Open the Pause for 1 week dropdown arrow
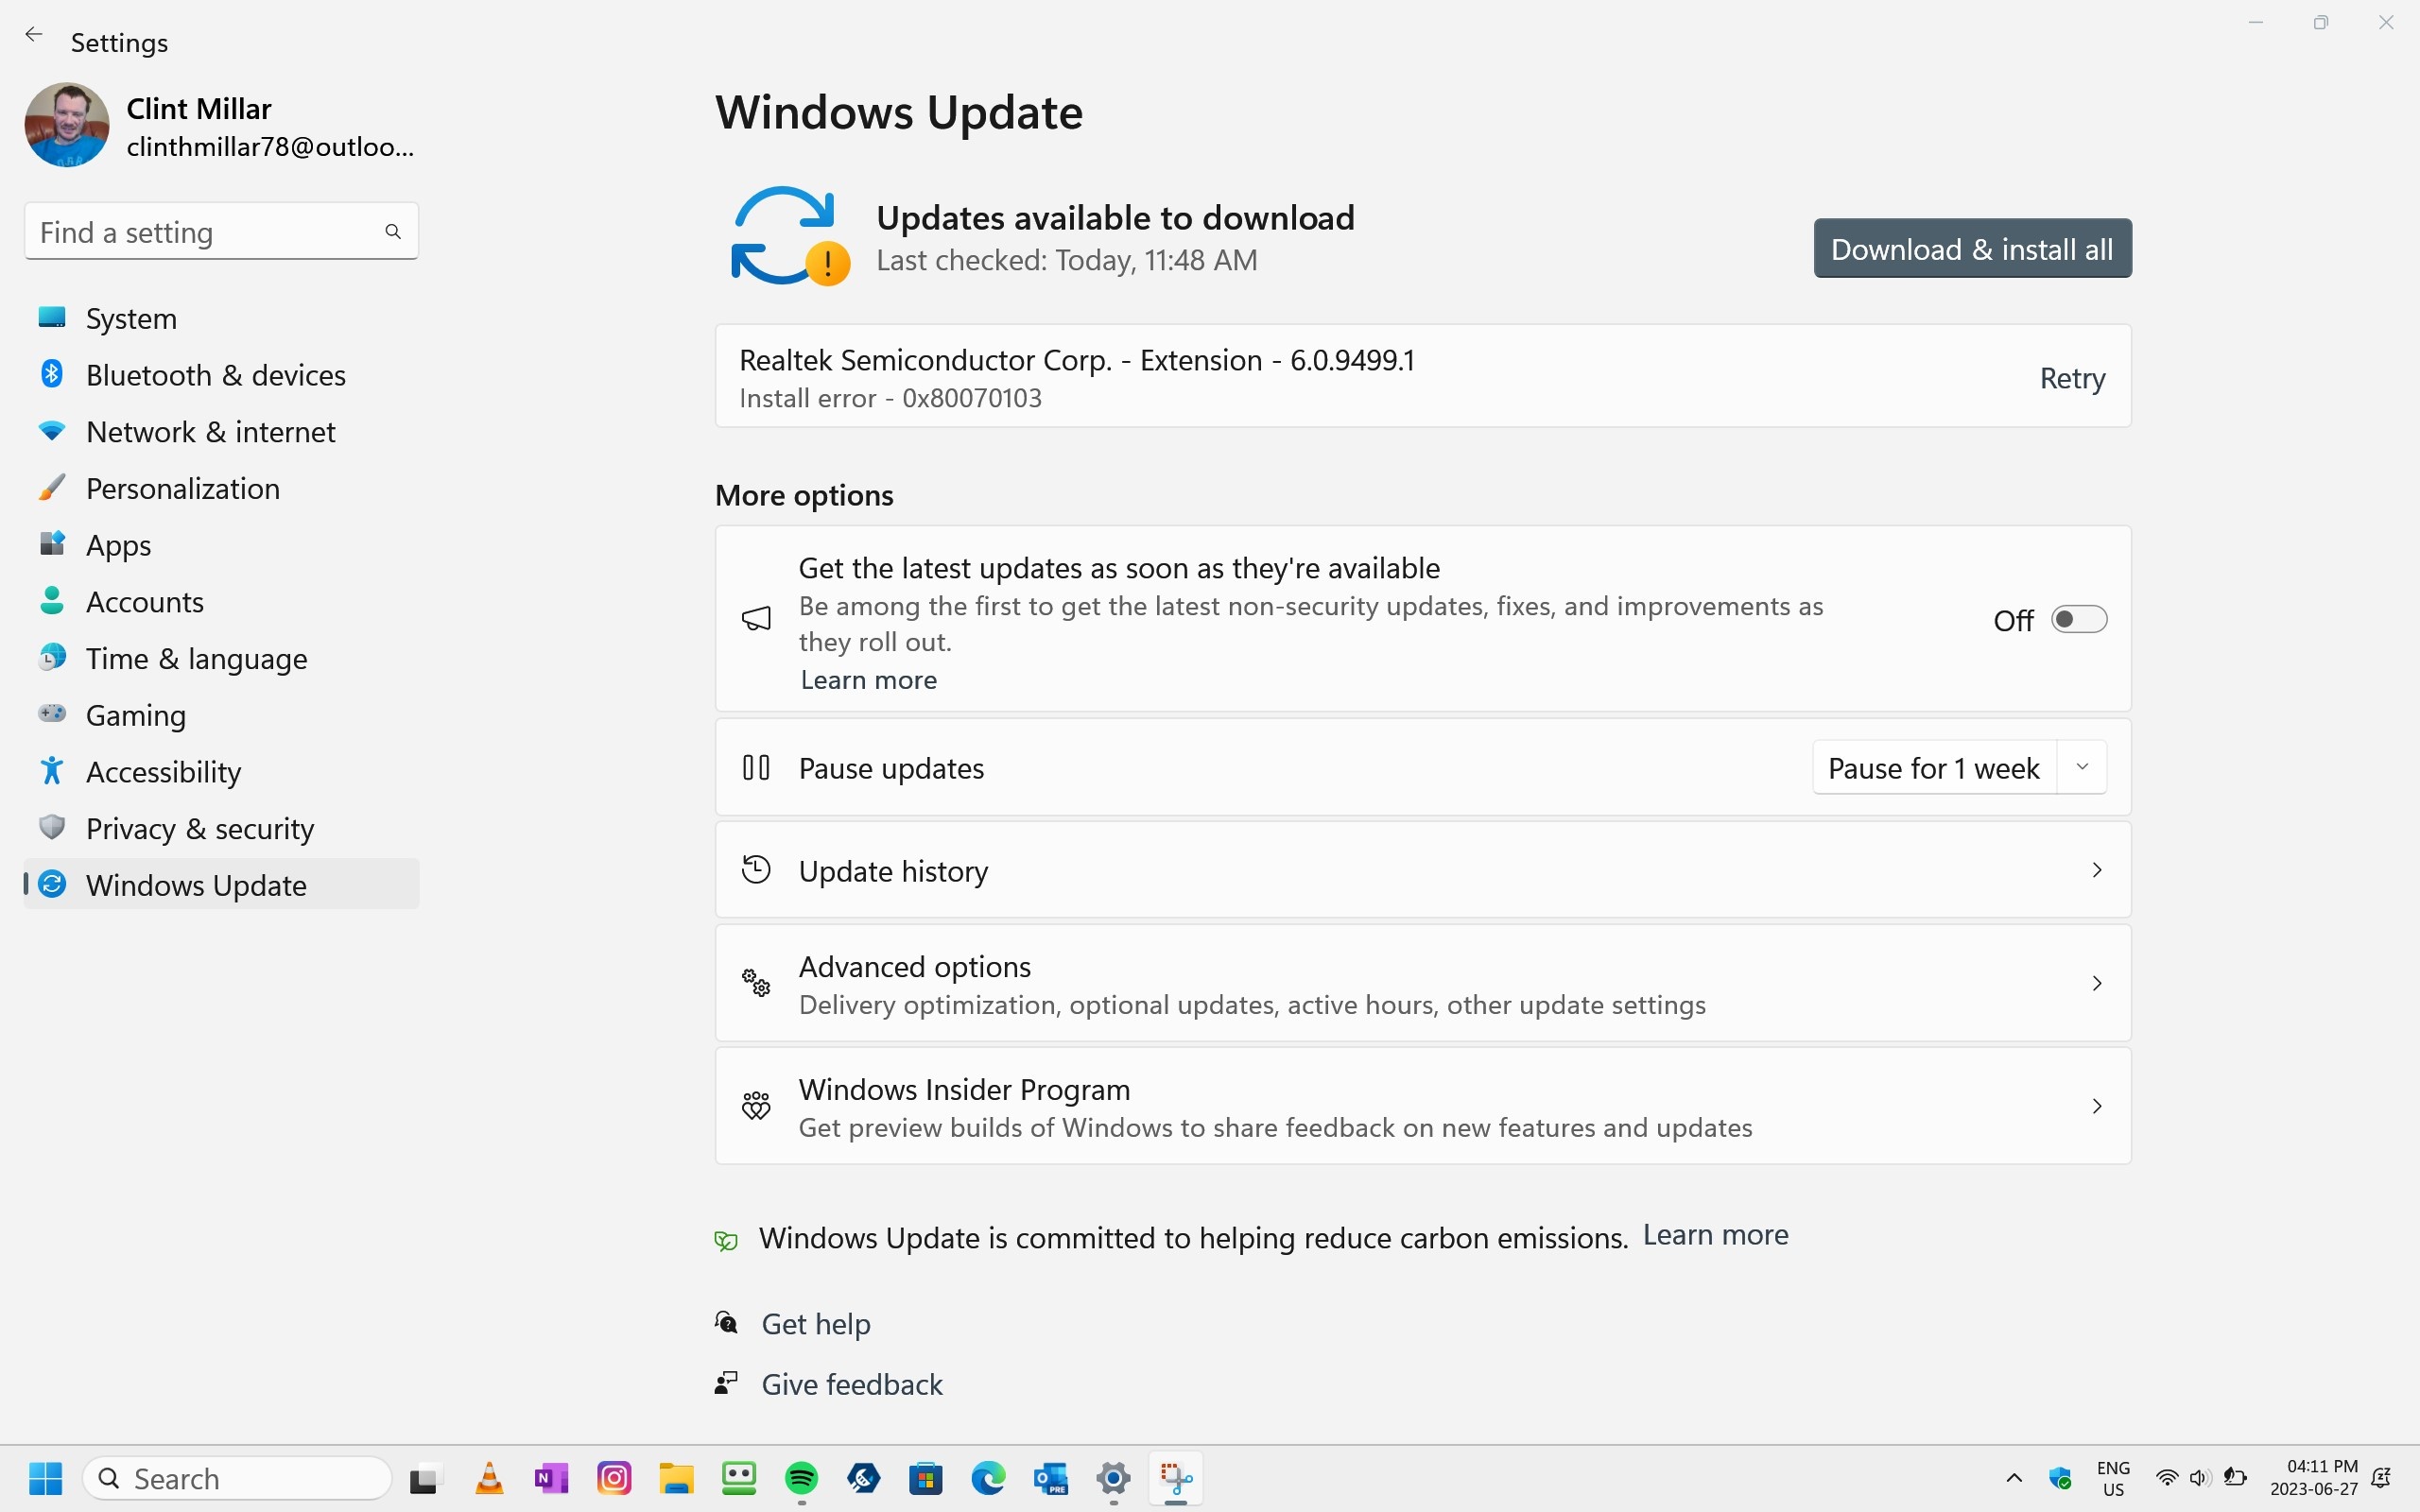Screen dimensions: 2420x1512 point(2082,767)
